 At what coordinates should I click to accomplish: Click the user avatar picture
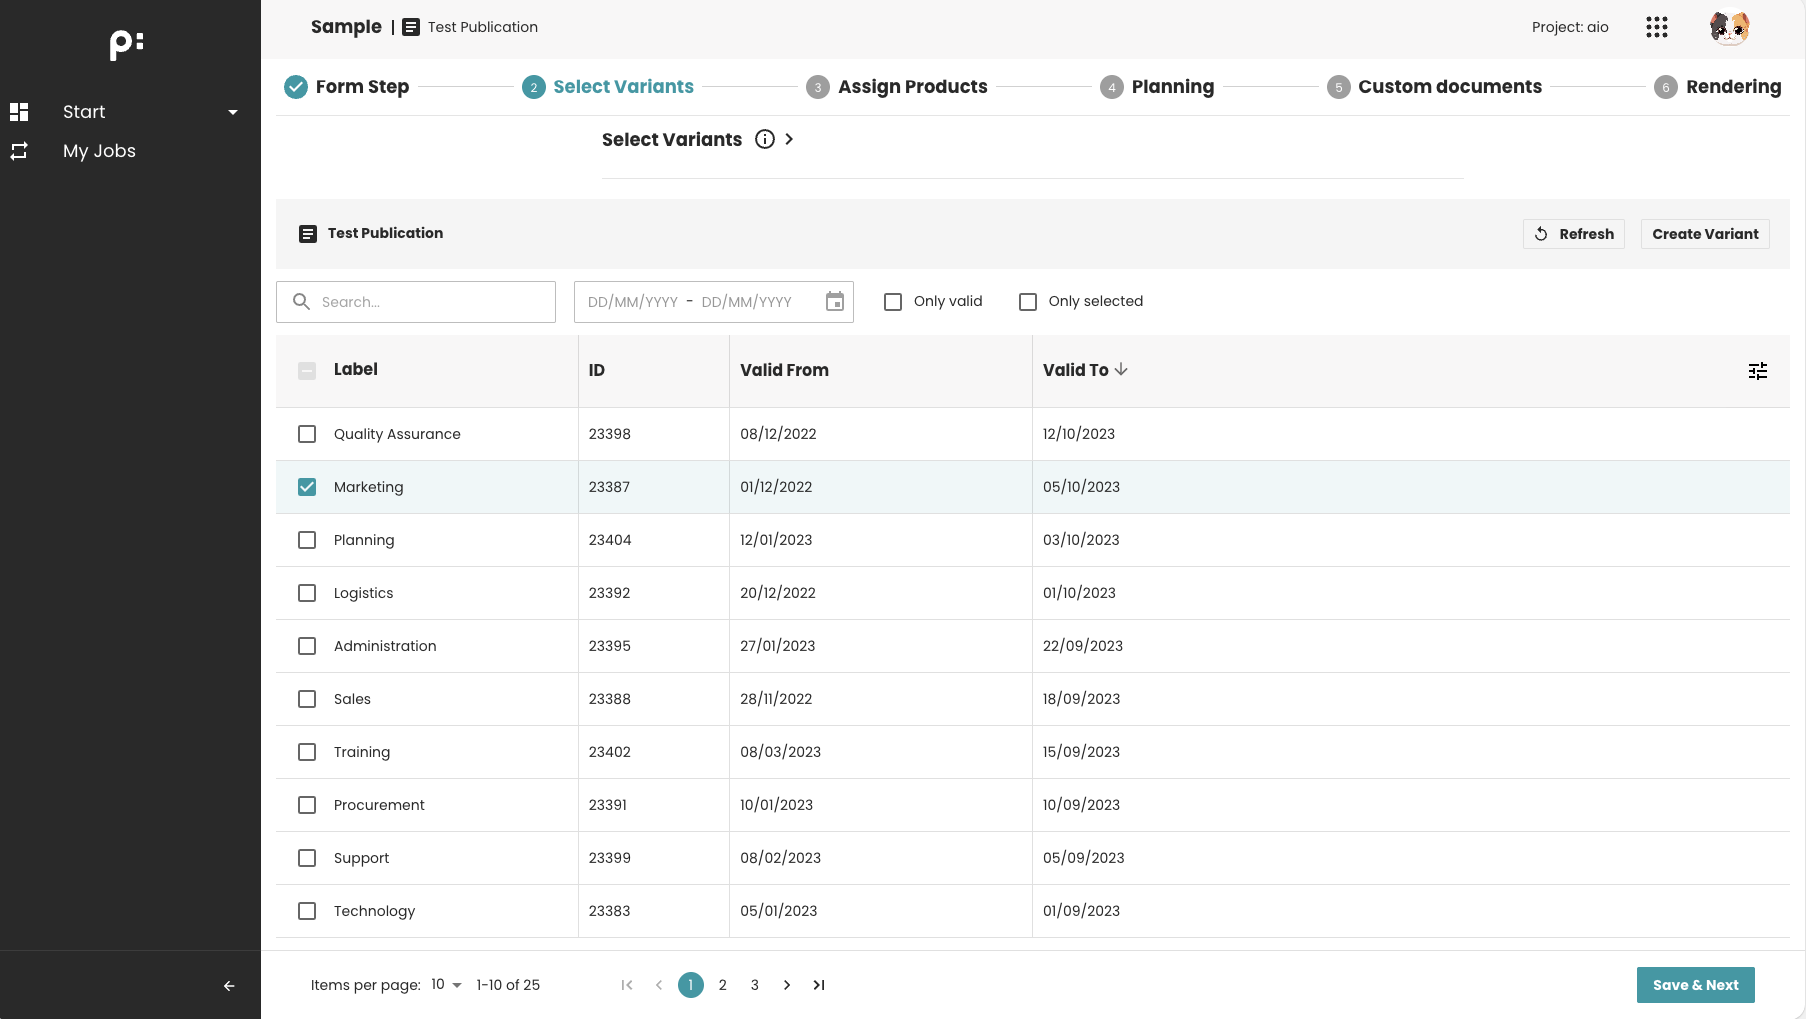pyautogui.click(x=1729, y=27)
